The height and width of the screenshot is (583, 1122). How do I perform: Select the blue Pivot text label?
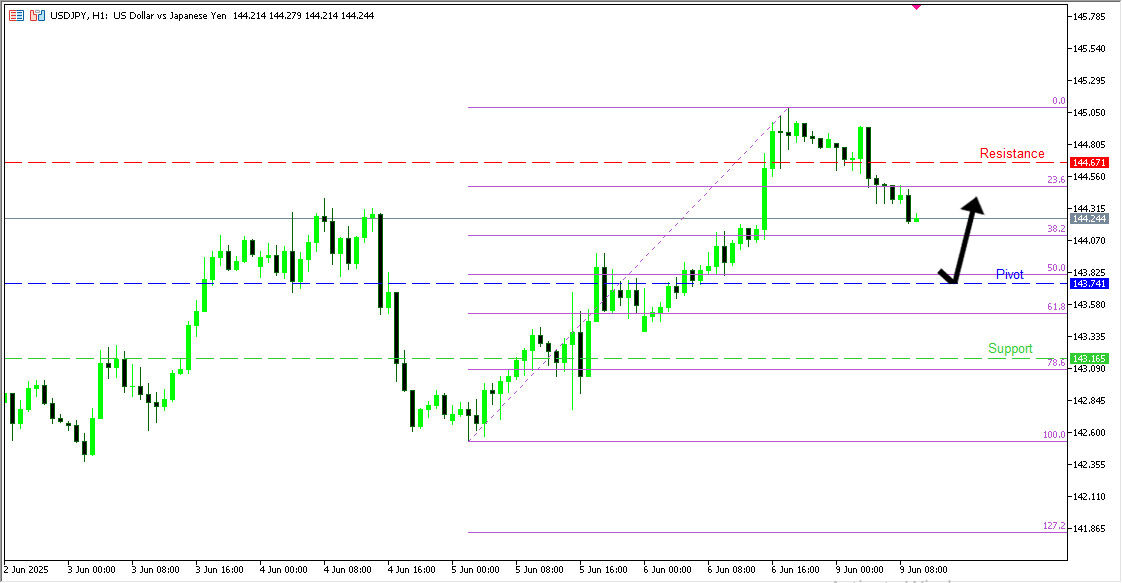[1009, 274]
